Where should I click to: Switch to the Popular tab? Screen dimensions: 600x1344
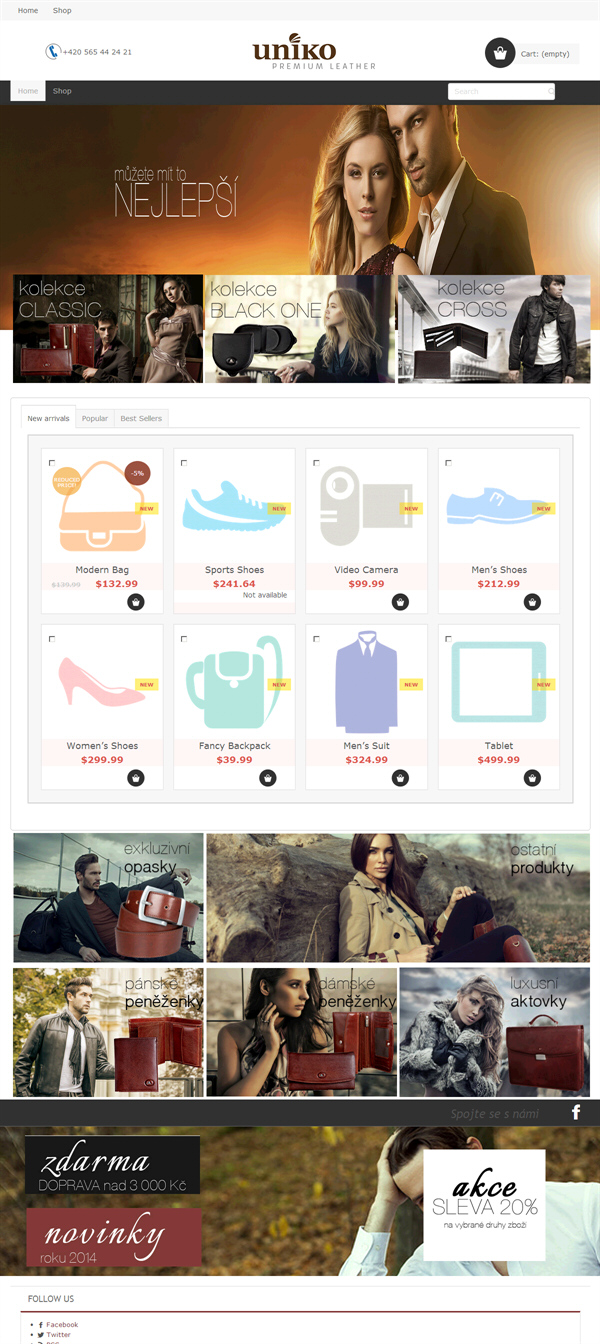(95, 418)
